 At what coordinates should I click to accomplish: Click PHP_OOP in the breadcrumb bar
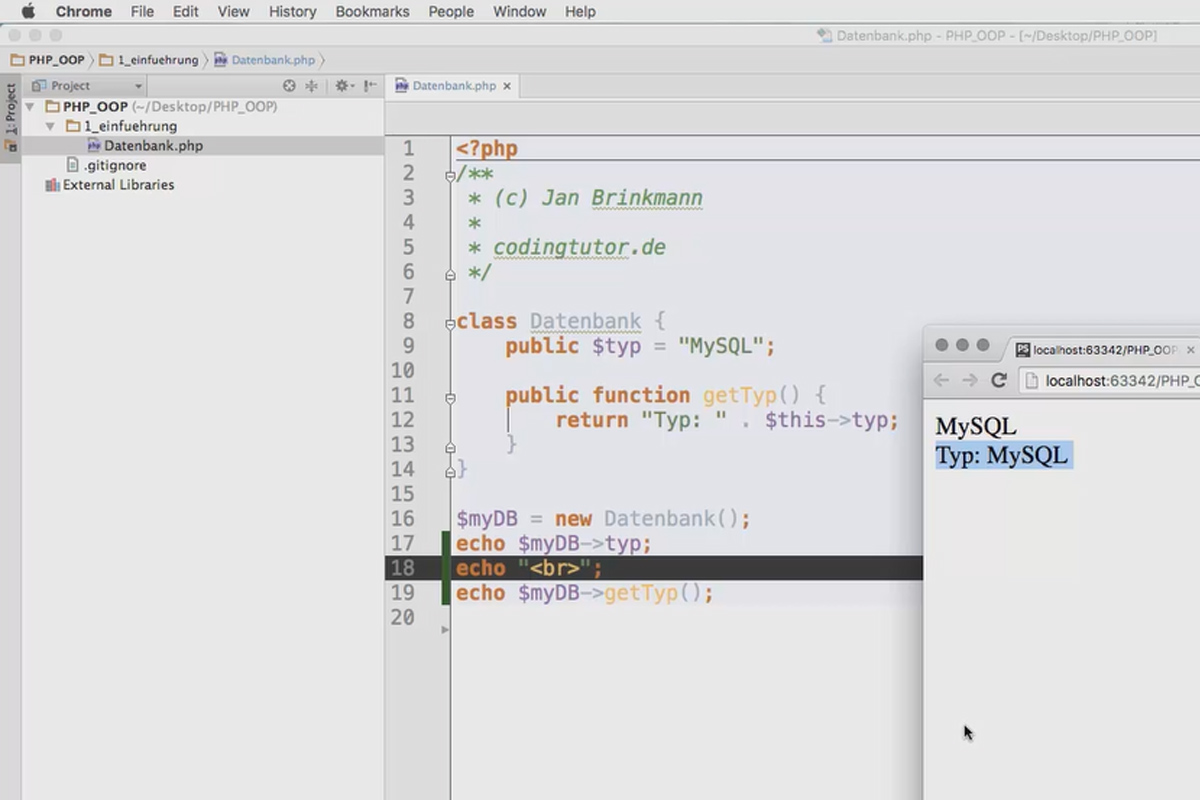point(47,60)
